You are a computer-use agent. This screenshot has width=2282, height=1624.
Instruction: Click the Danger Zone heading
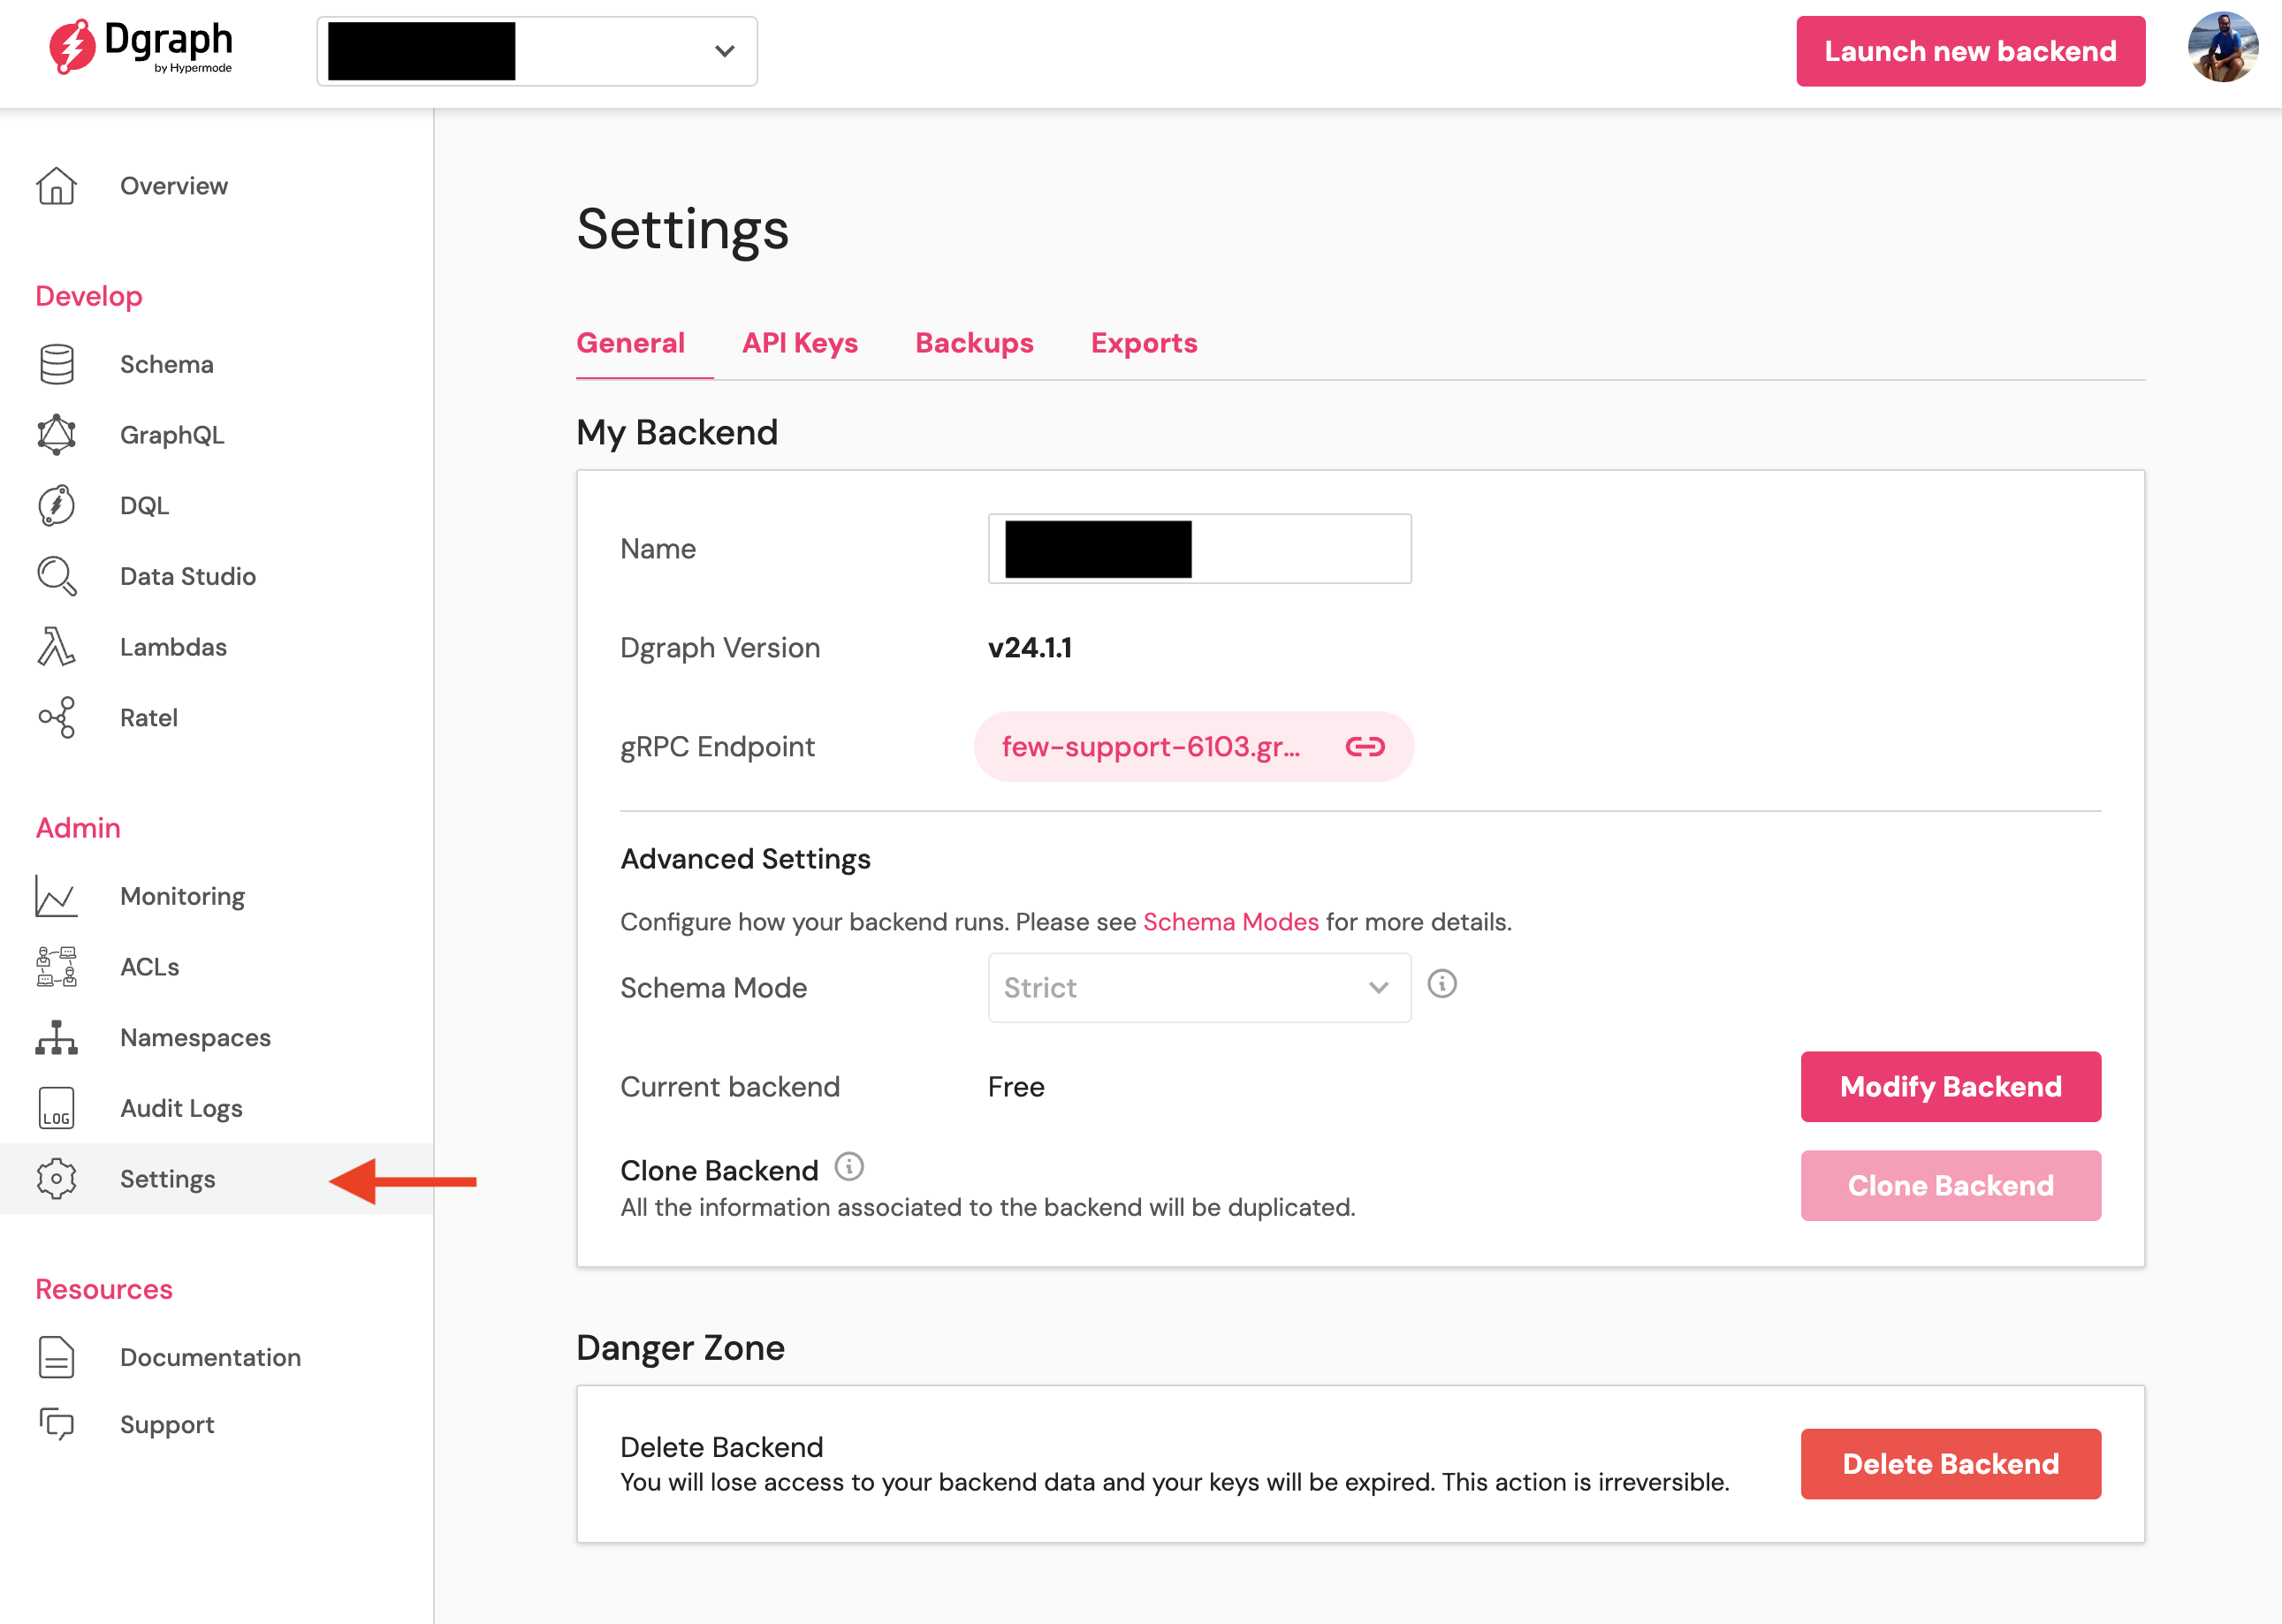[680, 1348]
